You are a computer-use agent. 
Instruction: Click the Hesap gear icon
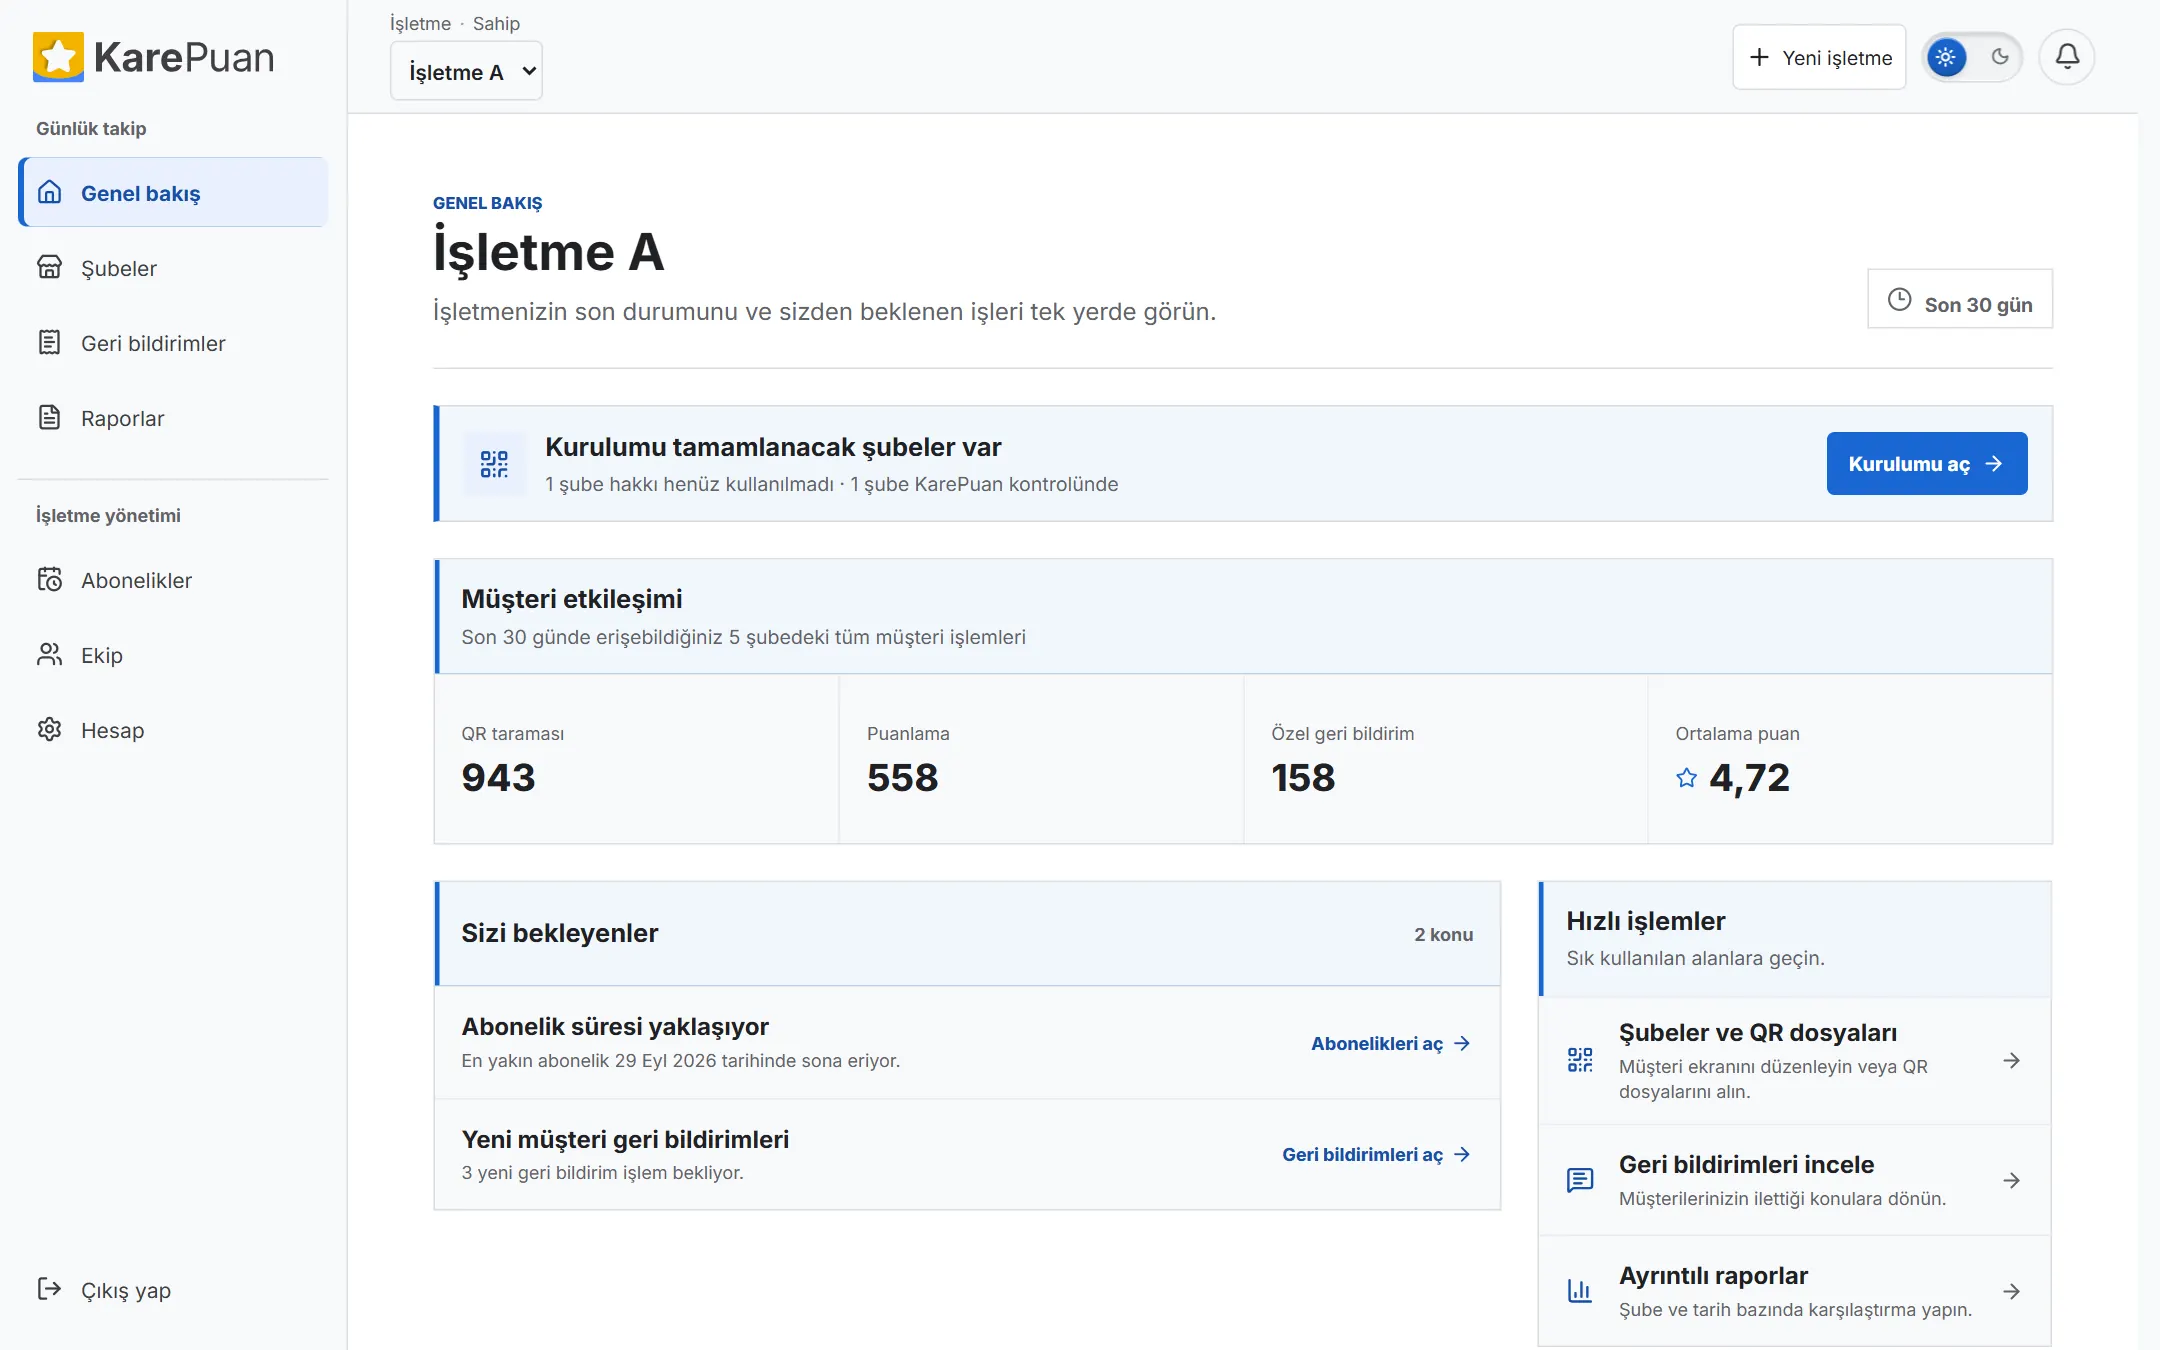pyautogui.click(x=50, y=730)
